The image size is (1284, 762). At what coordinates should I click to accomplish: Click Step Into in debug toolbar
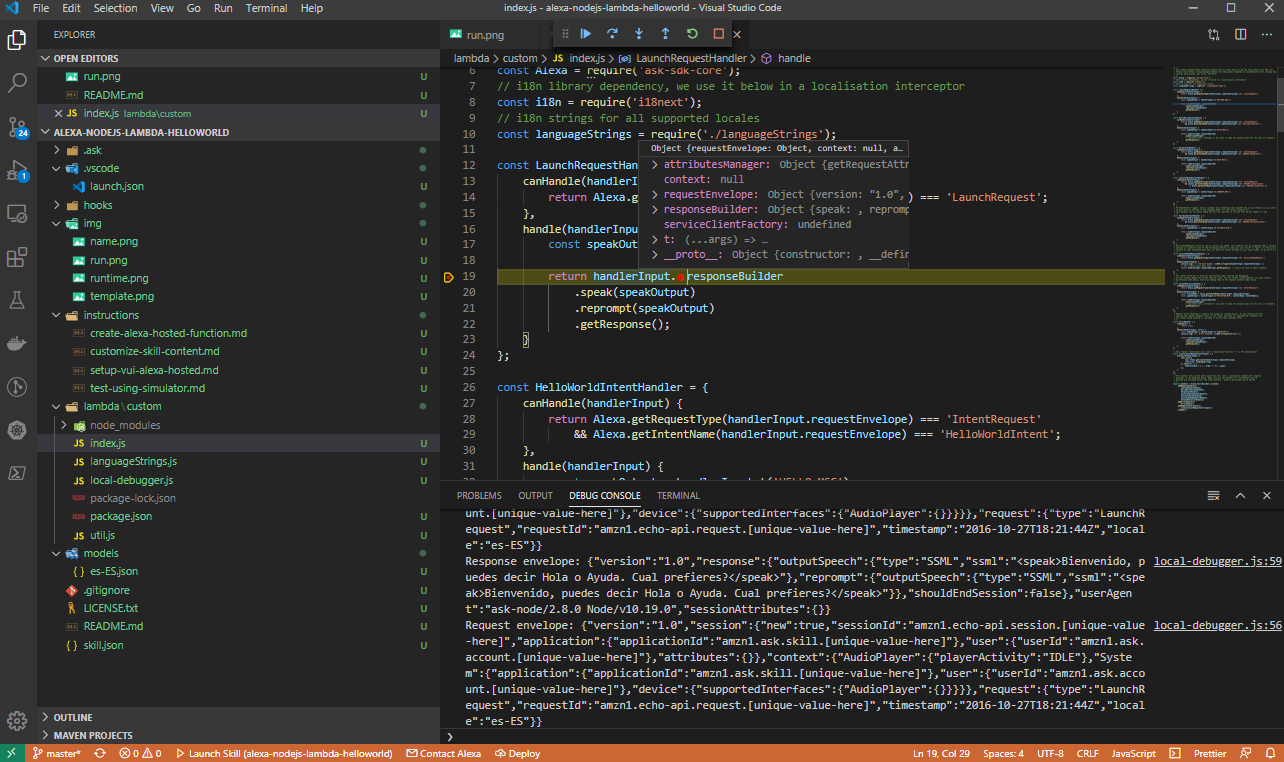click(x=639, y=34)
